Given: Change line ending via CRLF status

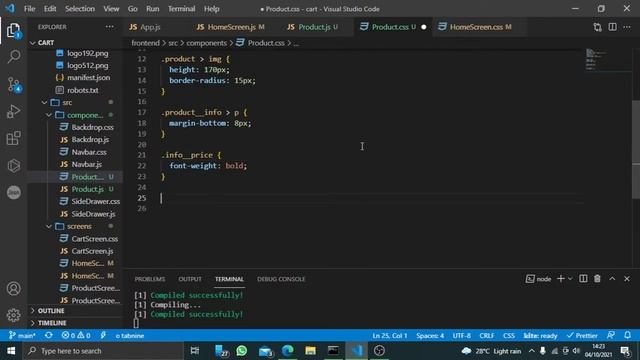Looking at the screenshot, I should 487,336.
